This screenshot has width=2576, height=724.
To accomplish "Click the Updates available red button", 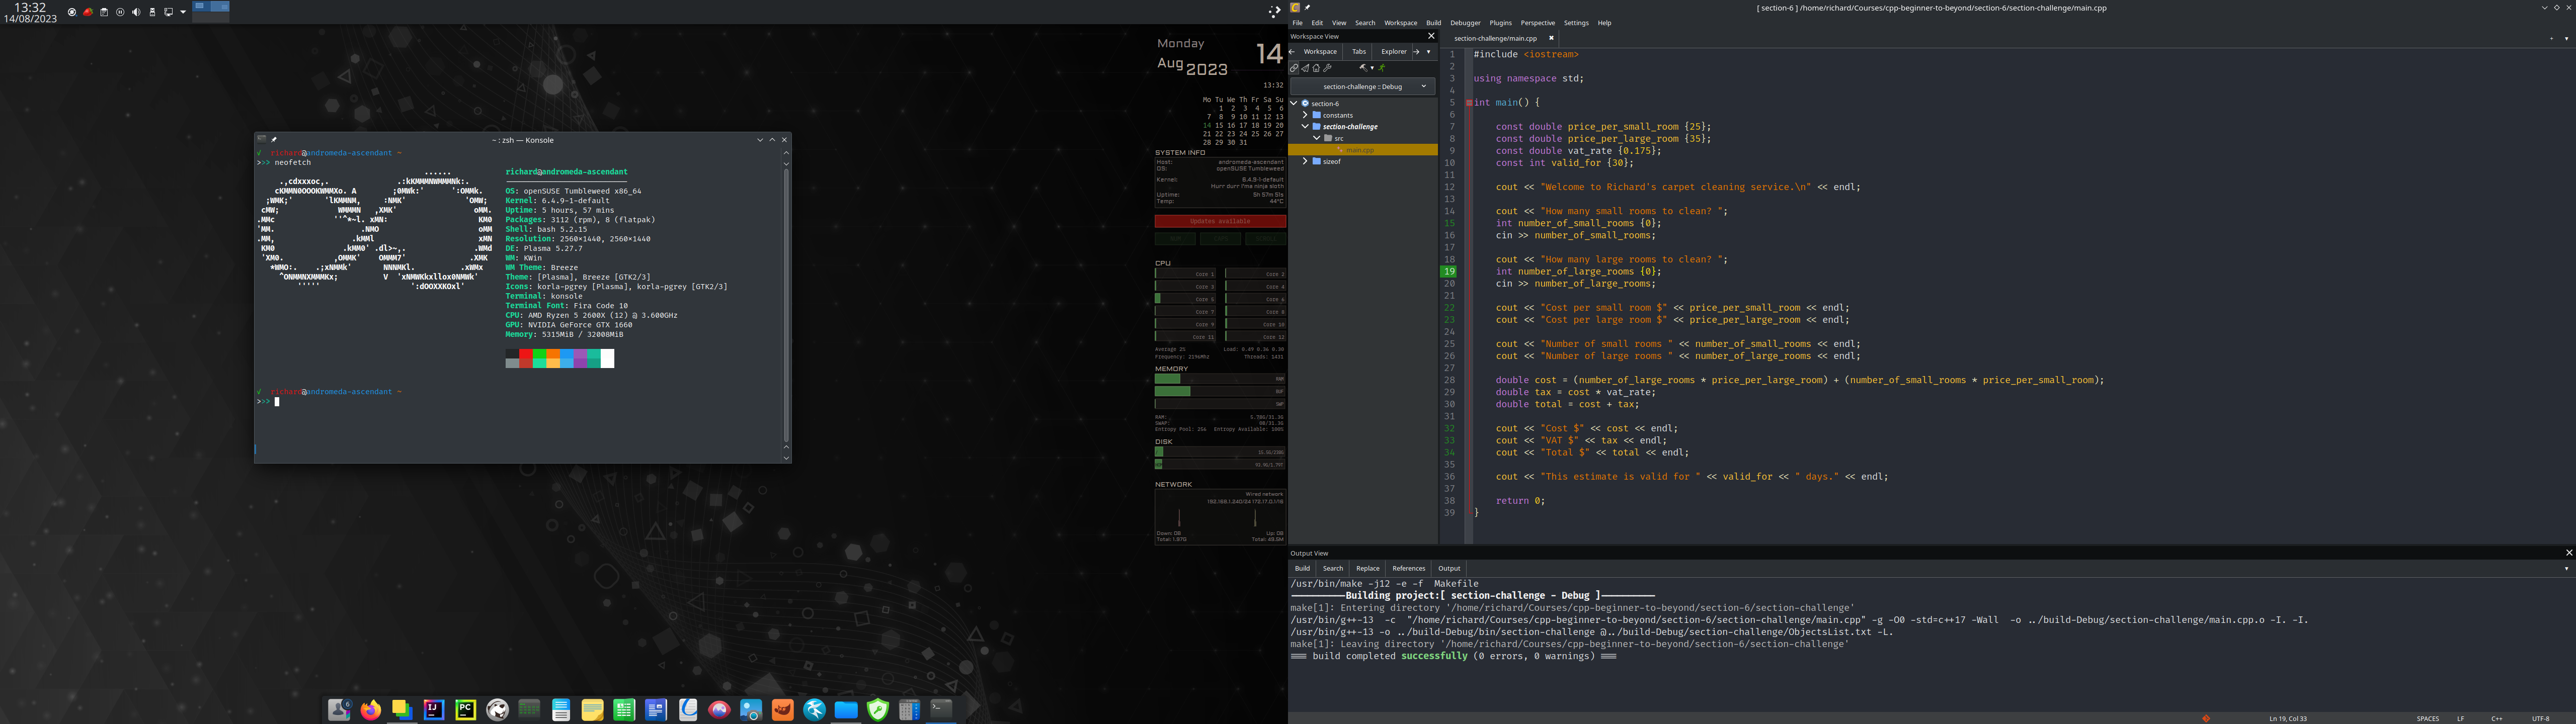I will tap(1220, 221).
